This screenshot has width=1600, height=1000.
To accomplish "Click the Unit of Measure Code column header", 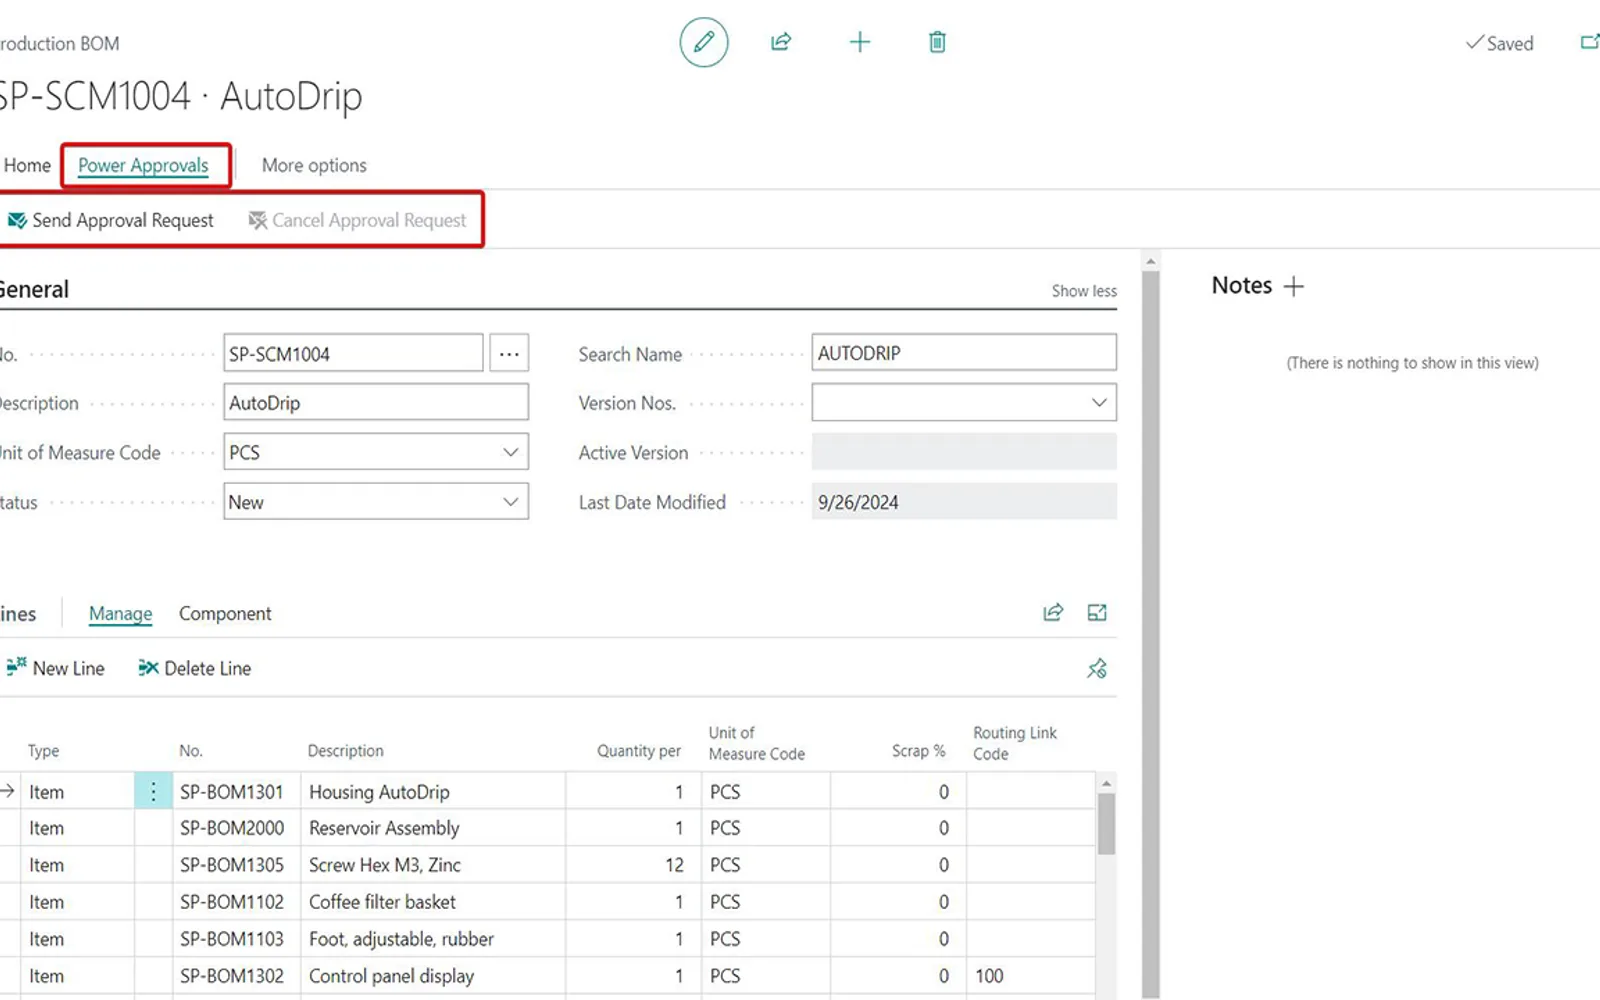I will pos(756,743).
